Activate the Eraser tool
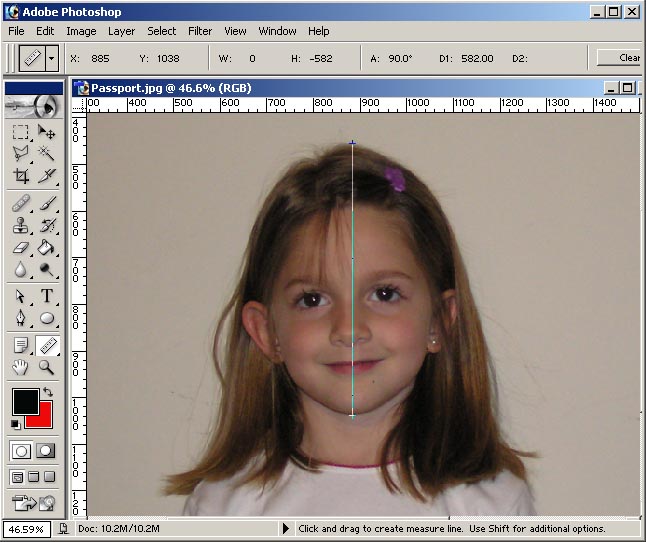Screen dimensions: 646x542 [21, 248]
